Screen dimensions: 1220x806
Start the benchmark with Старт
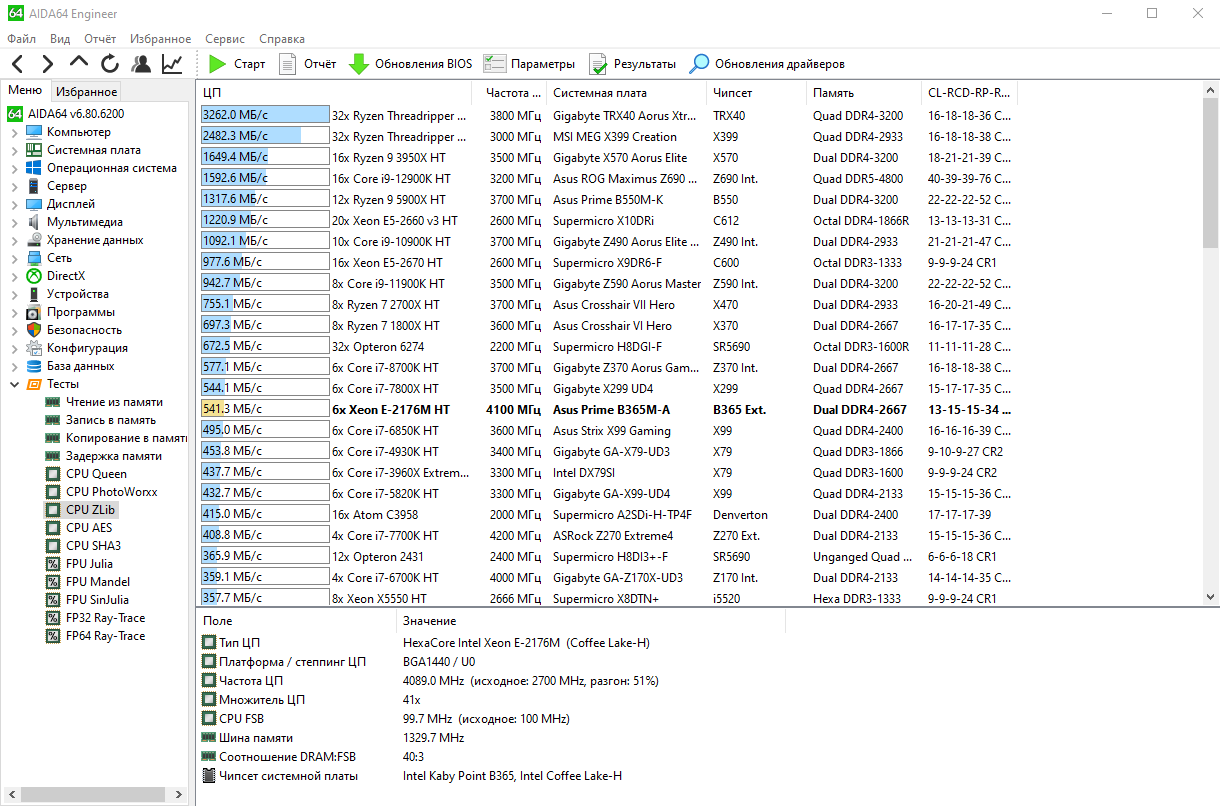pos(237,64)
